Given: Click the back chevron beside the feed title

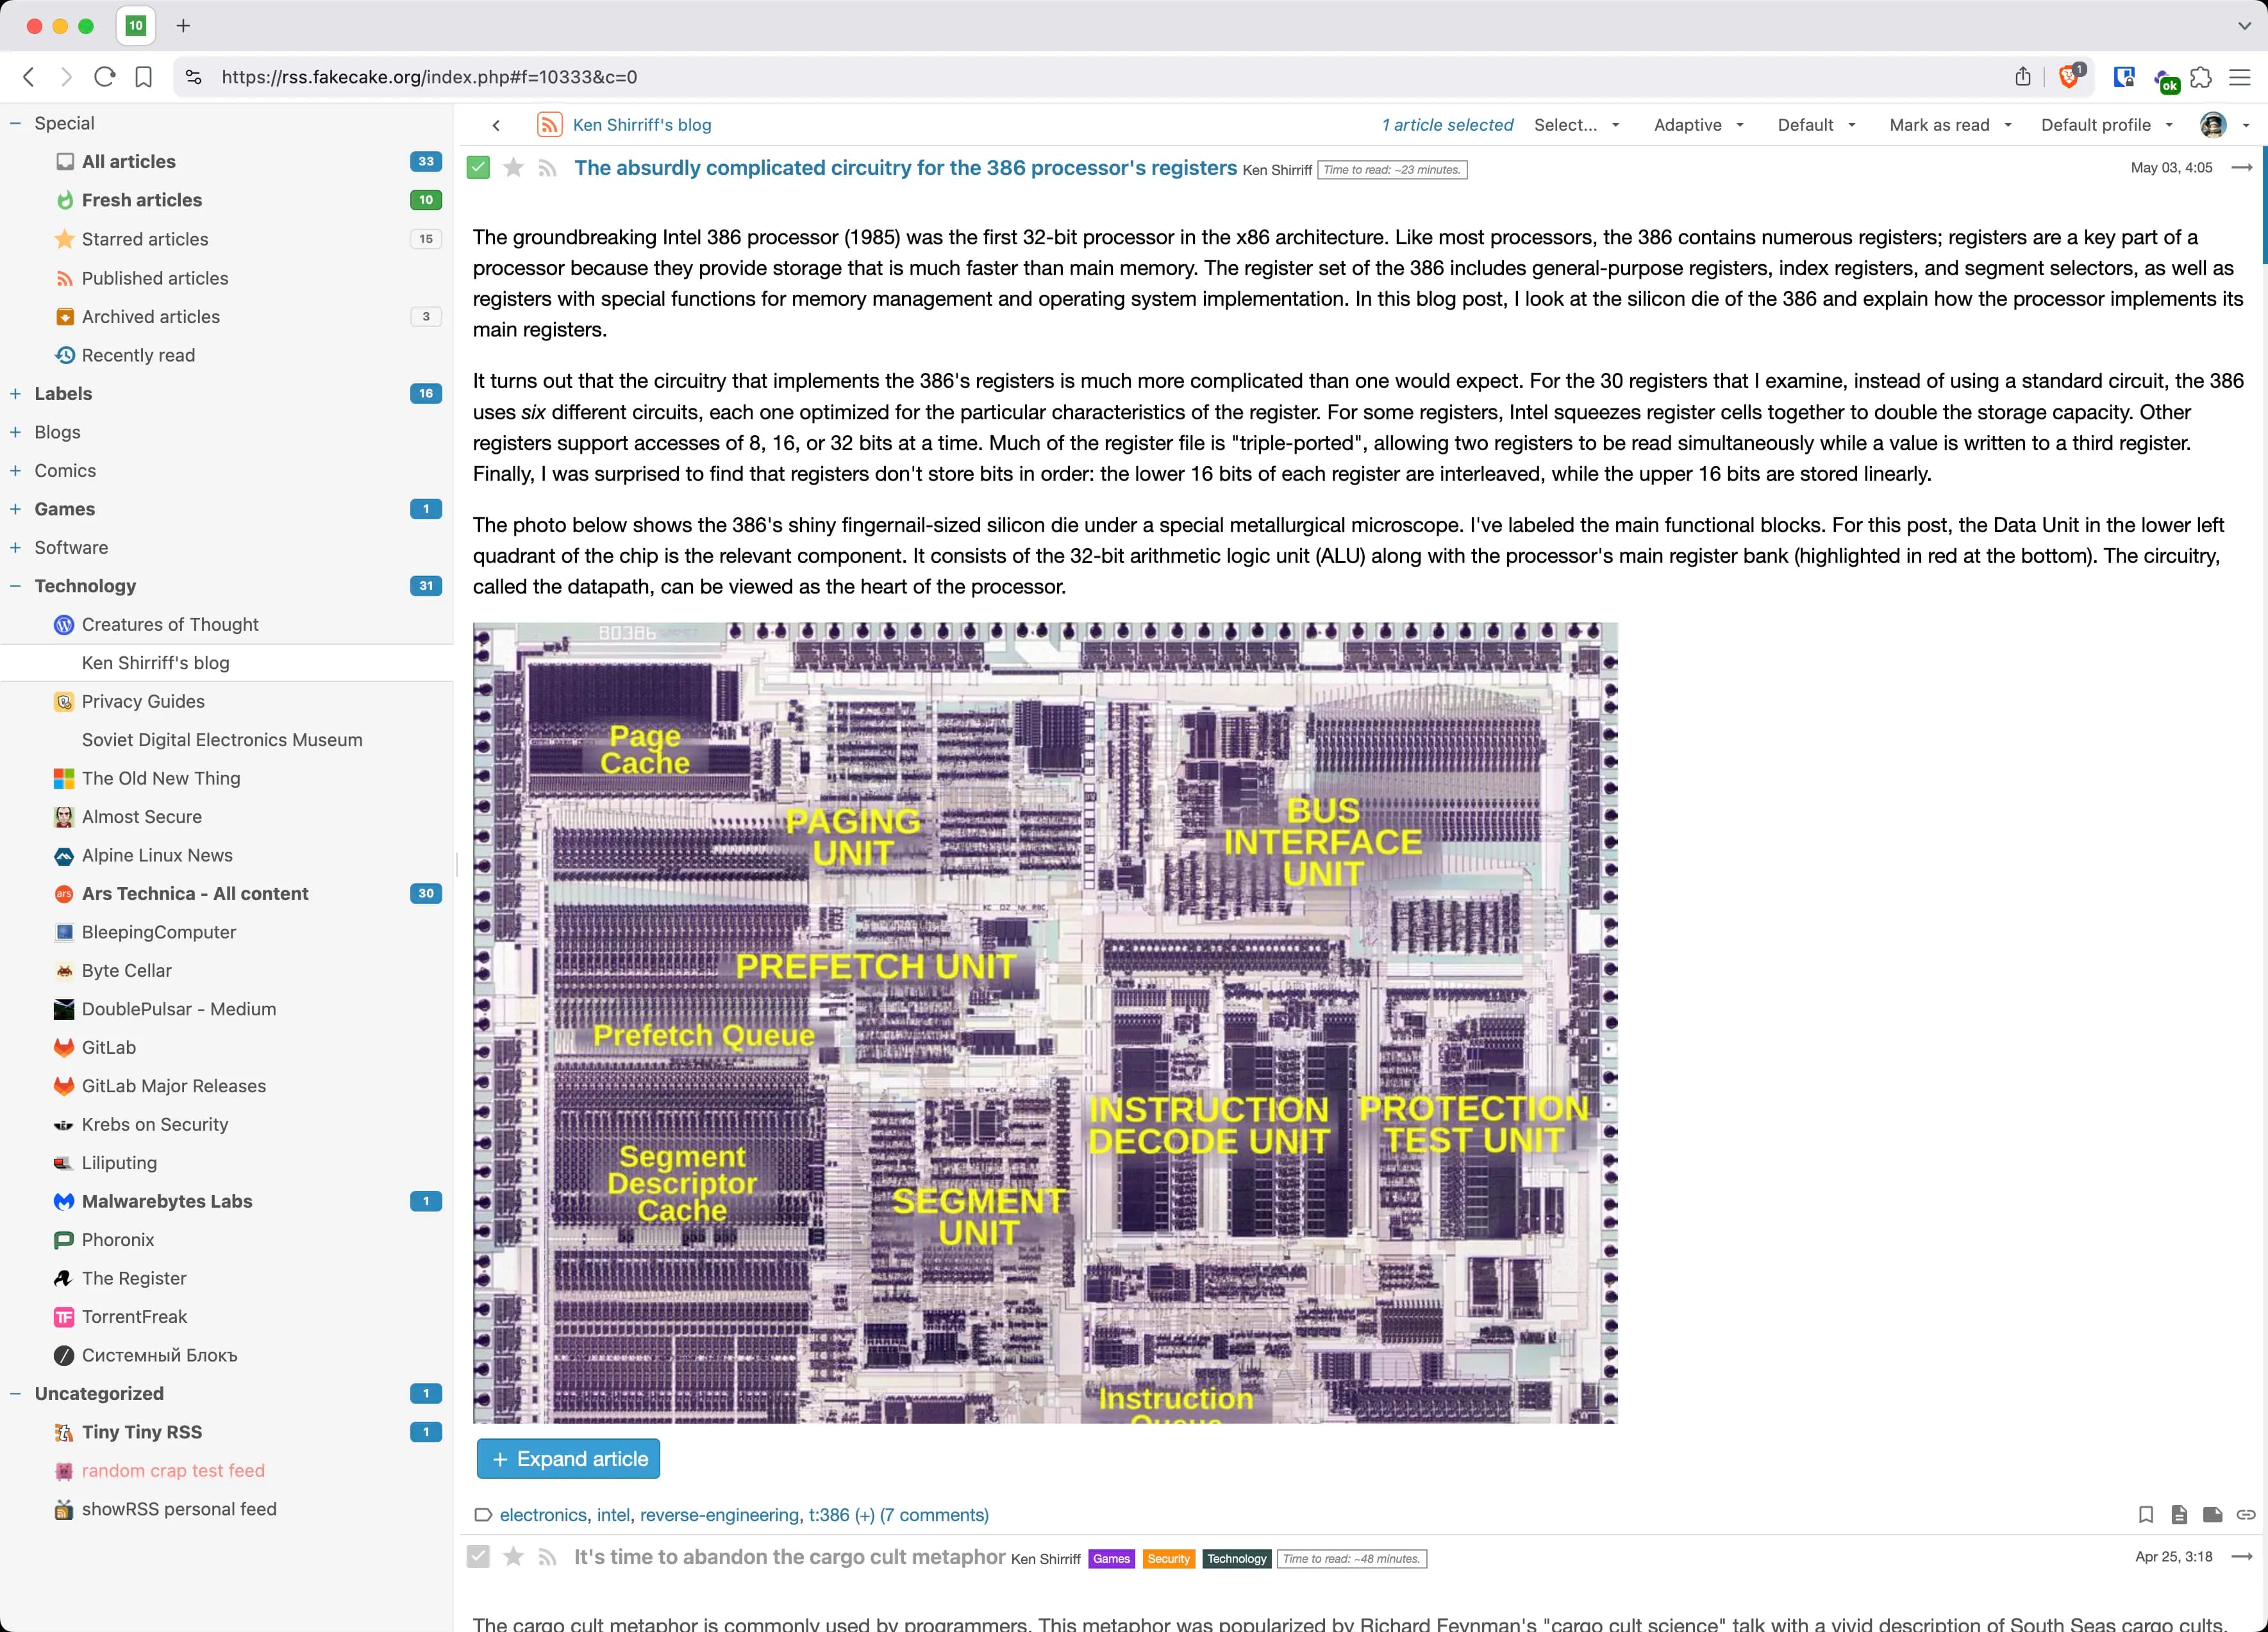Looking at the screenshot, I should 496,125.
